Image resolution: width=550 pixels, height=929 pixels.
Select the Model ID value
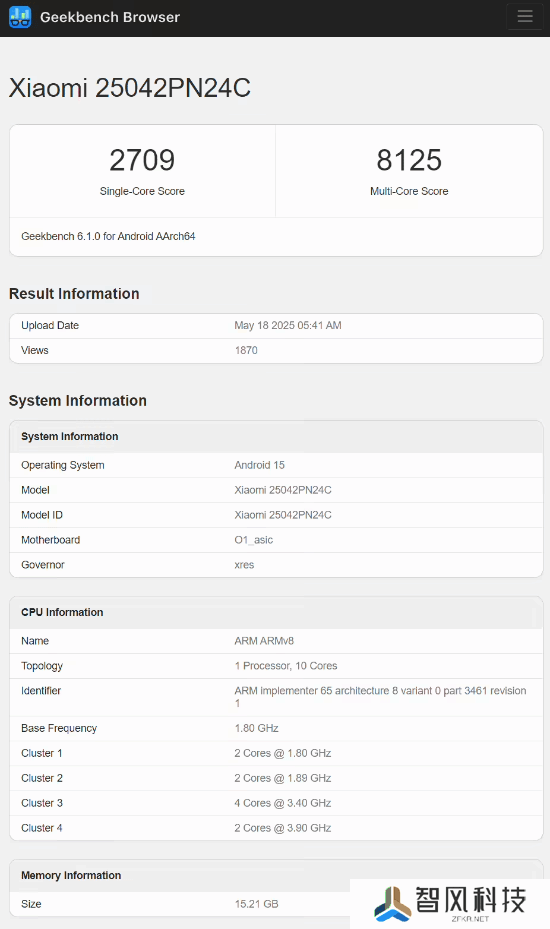[x=283, y=515]
